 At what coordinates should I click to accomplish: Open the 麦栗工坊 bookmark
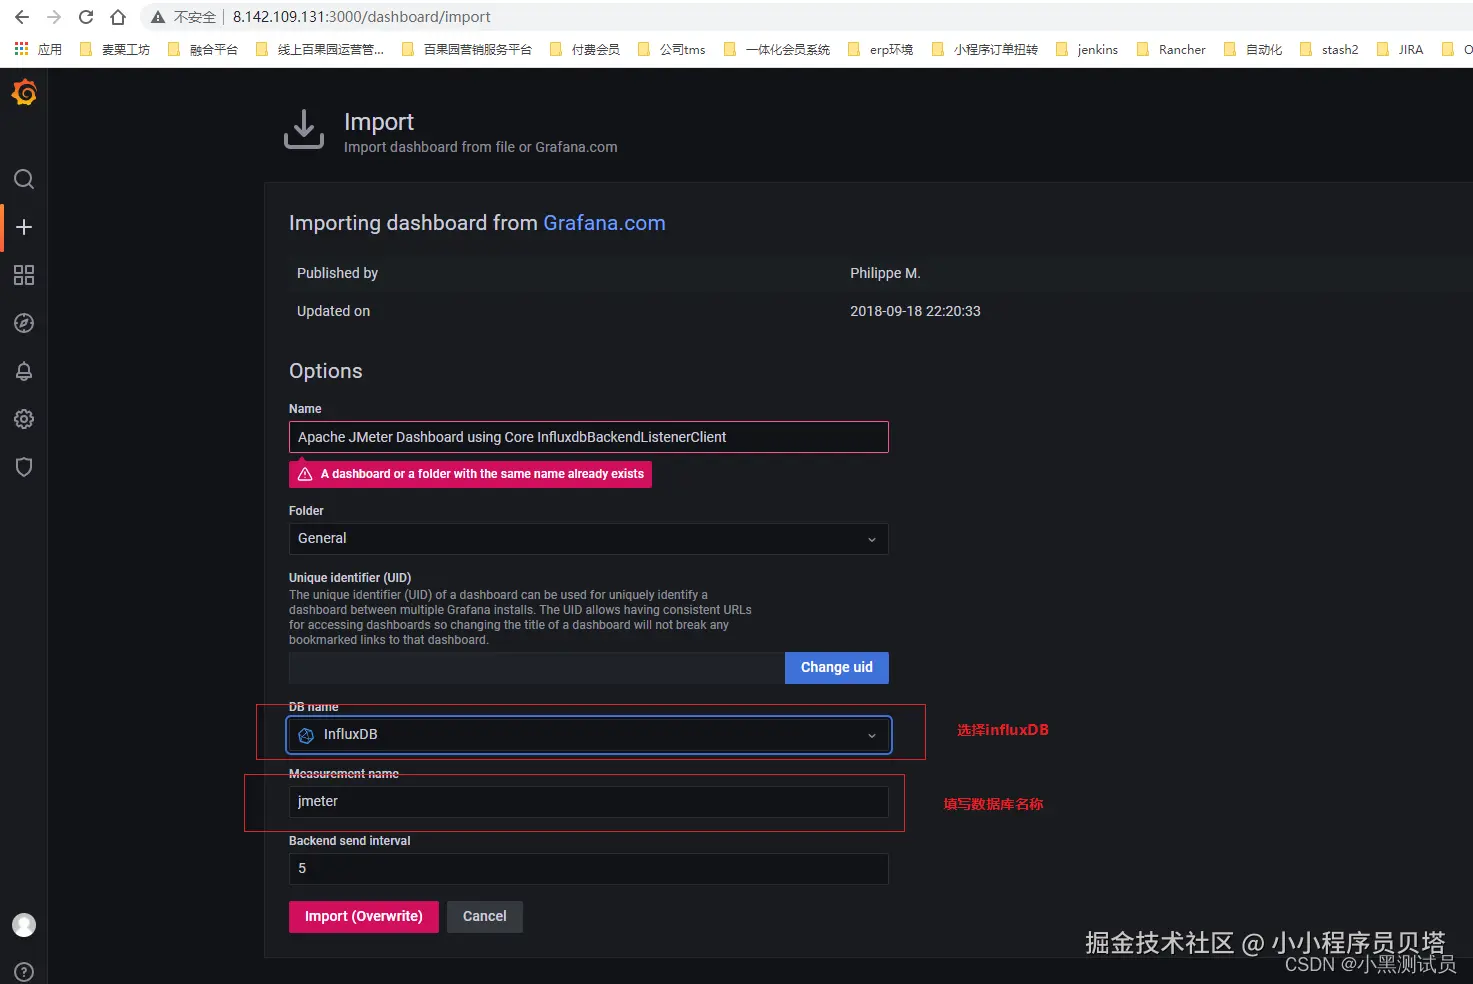click(x=115, y=49)
